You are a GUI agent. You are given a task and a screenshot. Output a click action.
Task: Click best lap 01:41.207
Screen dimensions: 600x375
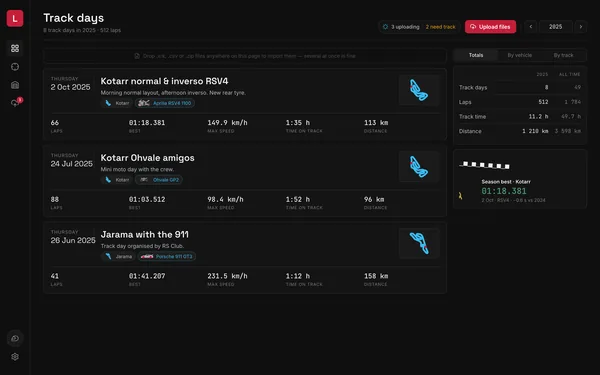(147, 276)
